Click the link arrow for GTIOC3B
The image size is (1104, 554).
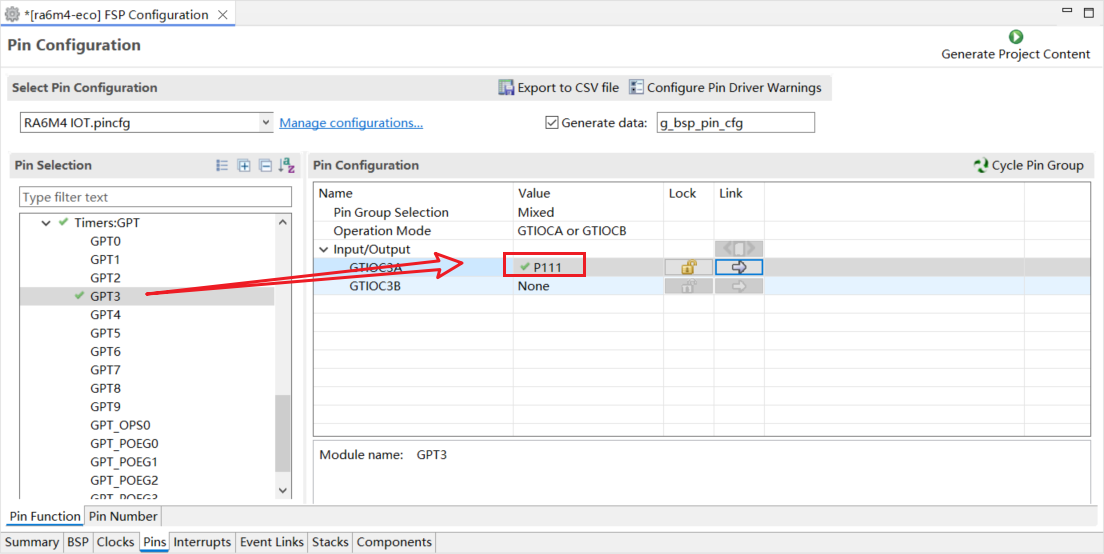click(739, 286)
